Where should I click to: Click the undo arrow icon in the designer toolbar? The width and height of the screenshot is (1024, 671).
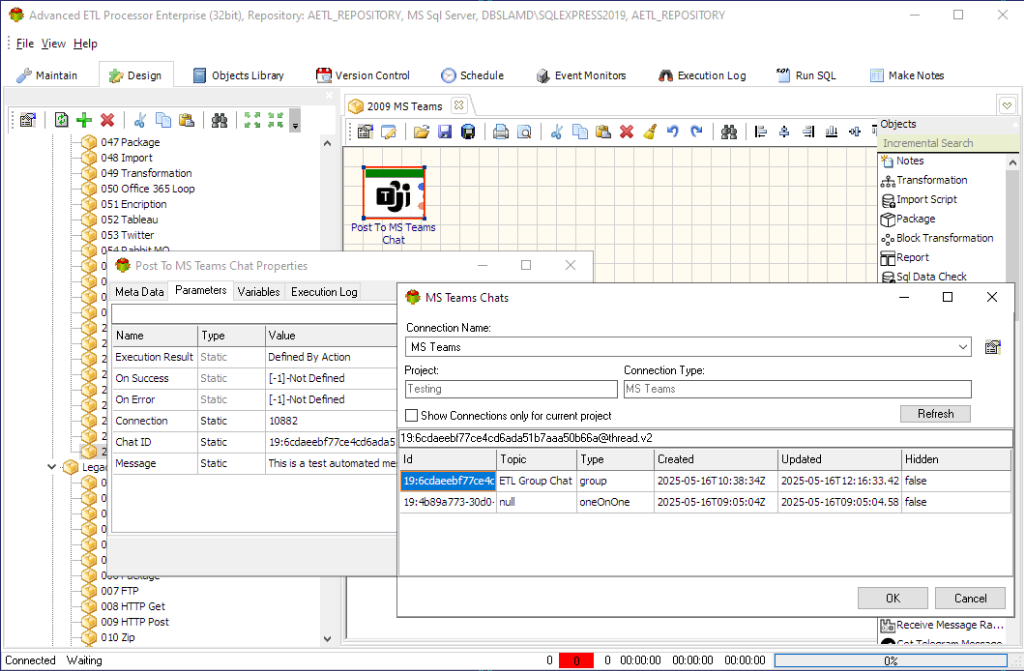pyautogui.click(x=673, y=132)
